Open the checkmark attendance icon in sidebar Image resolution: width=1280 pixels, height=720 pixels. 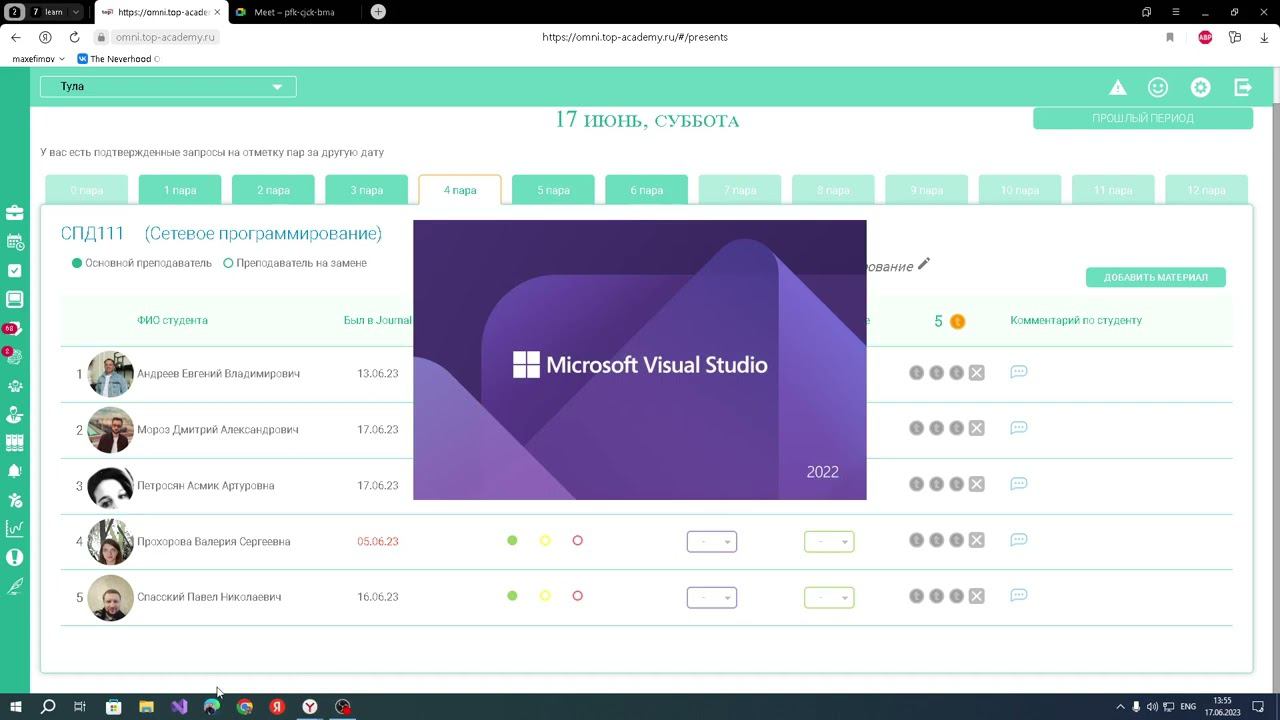coord(15,270)
